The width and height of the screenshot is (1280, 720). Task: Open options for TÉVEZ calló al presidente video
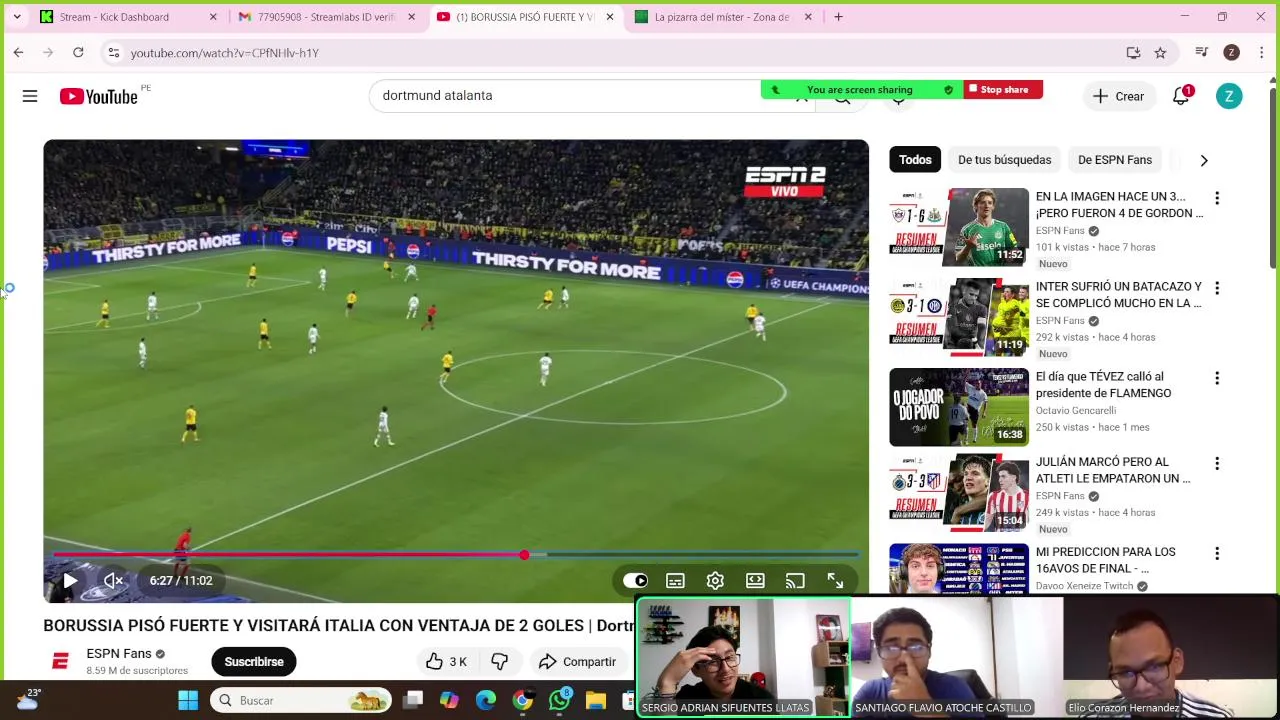point(1217,378)
